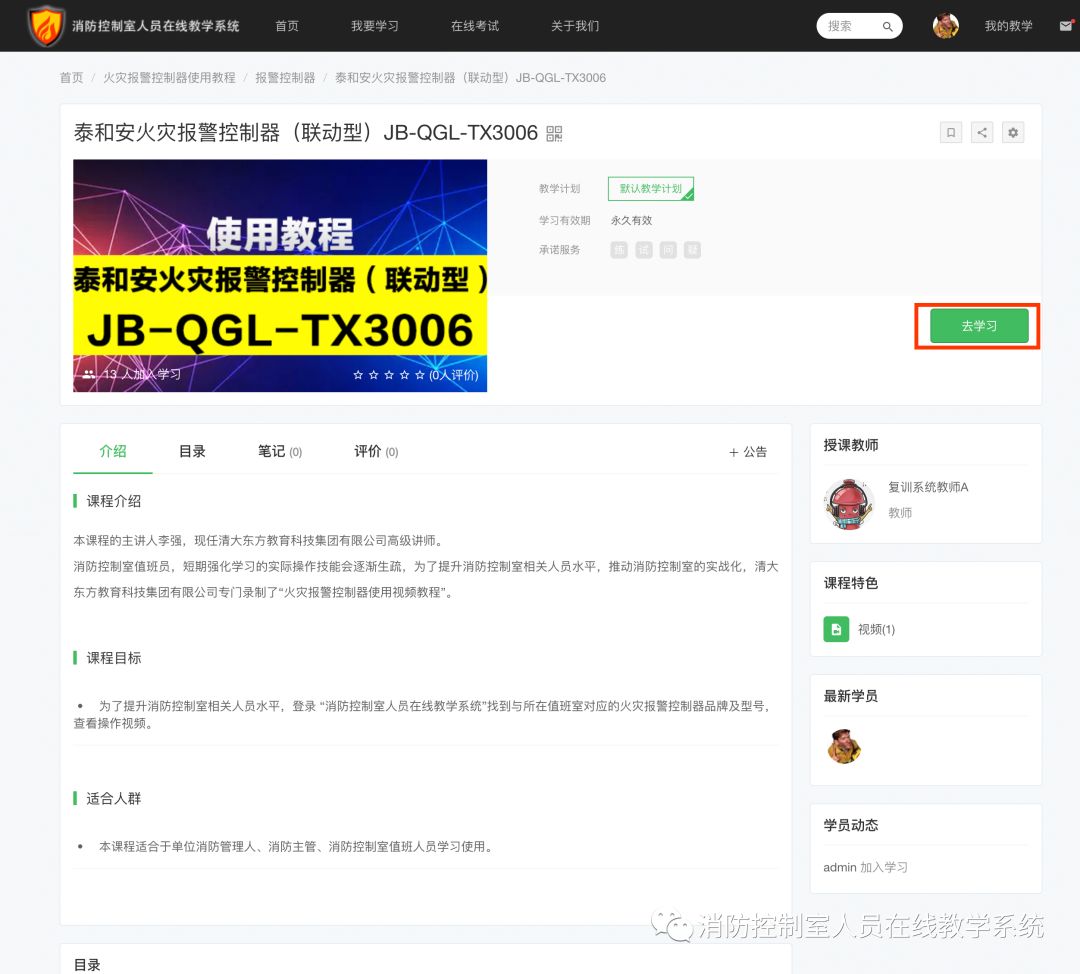This screenshot has height=974, width=1080.
Task: Click the 授课教师 panel heading
Action: [851, 445]
